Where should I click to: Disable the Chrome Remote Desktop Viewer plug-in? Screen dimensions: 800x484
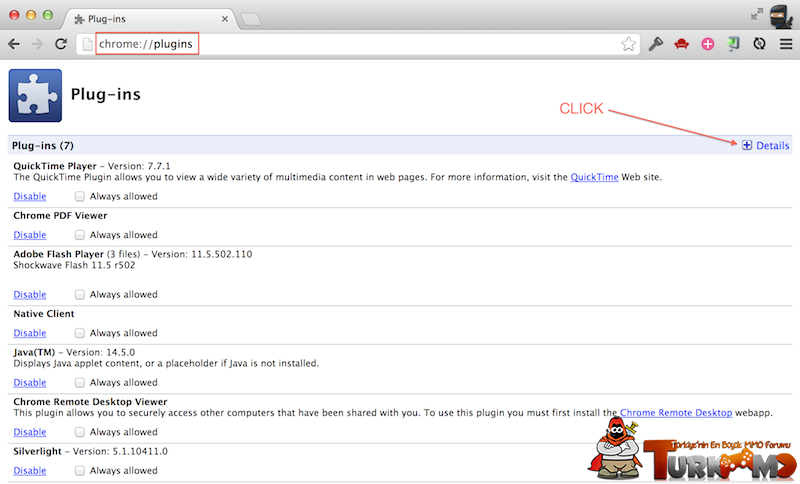[30, 432]
